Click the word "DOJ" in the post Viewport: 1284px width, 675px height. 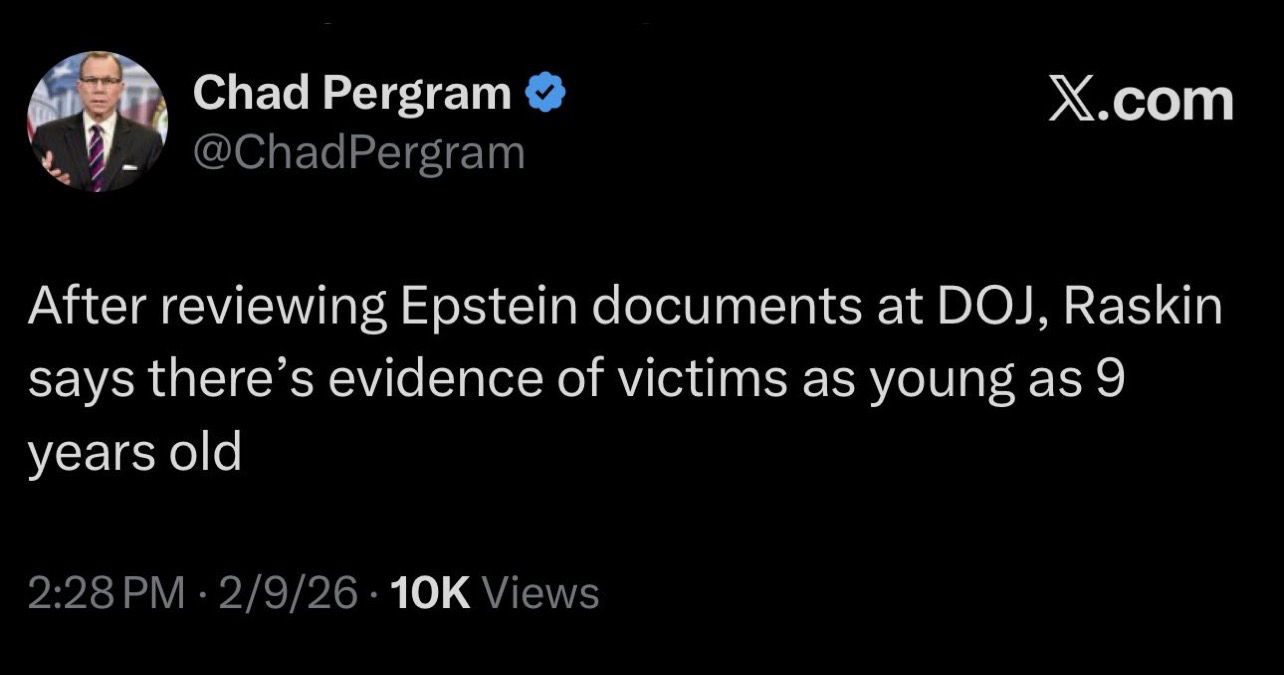click(x=984, y=309)
